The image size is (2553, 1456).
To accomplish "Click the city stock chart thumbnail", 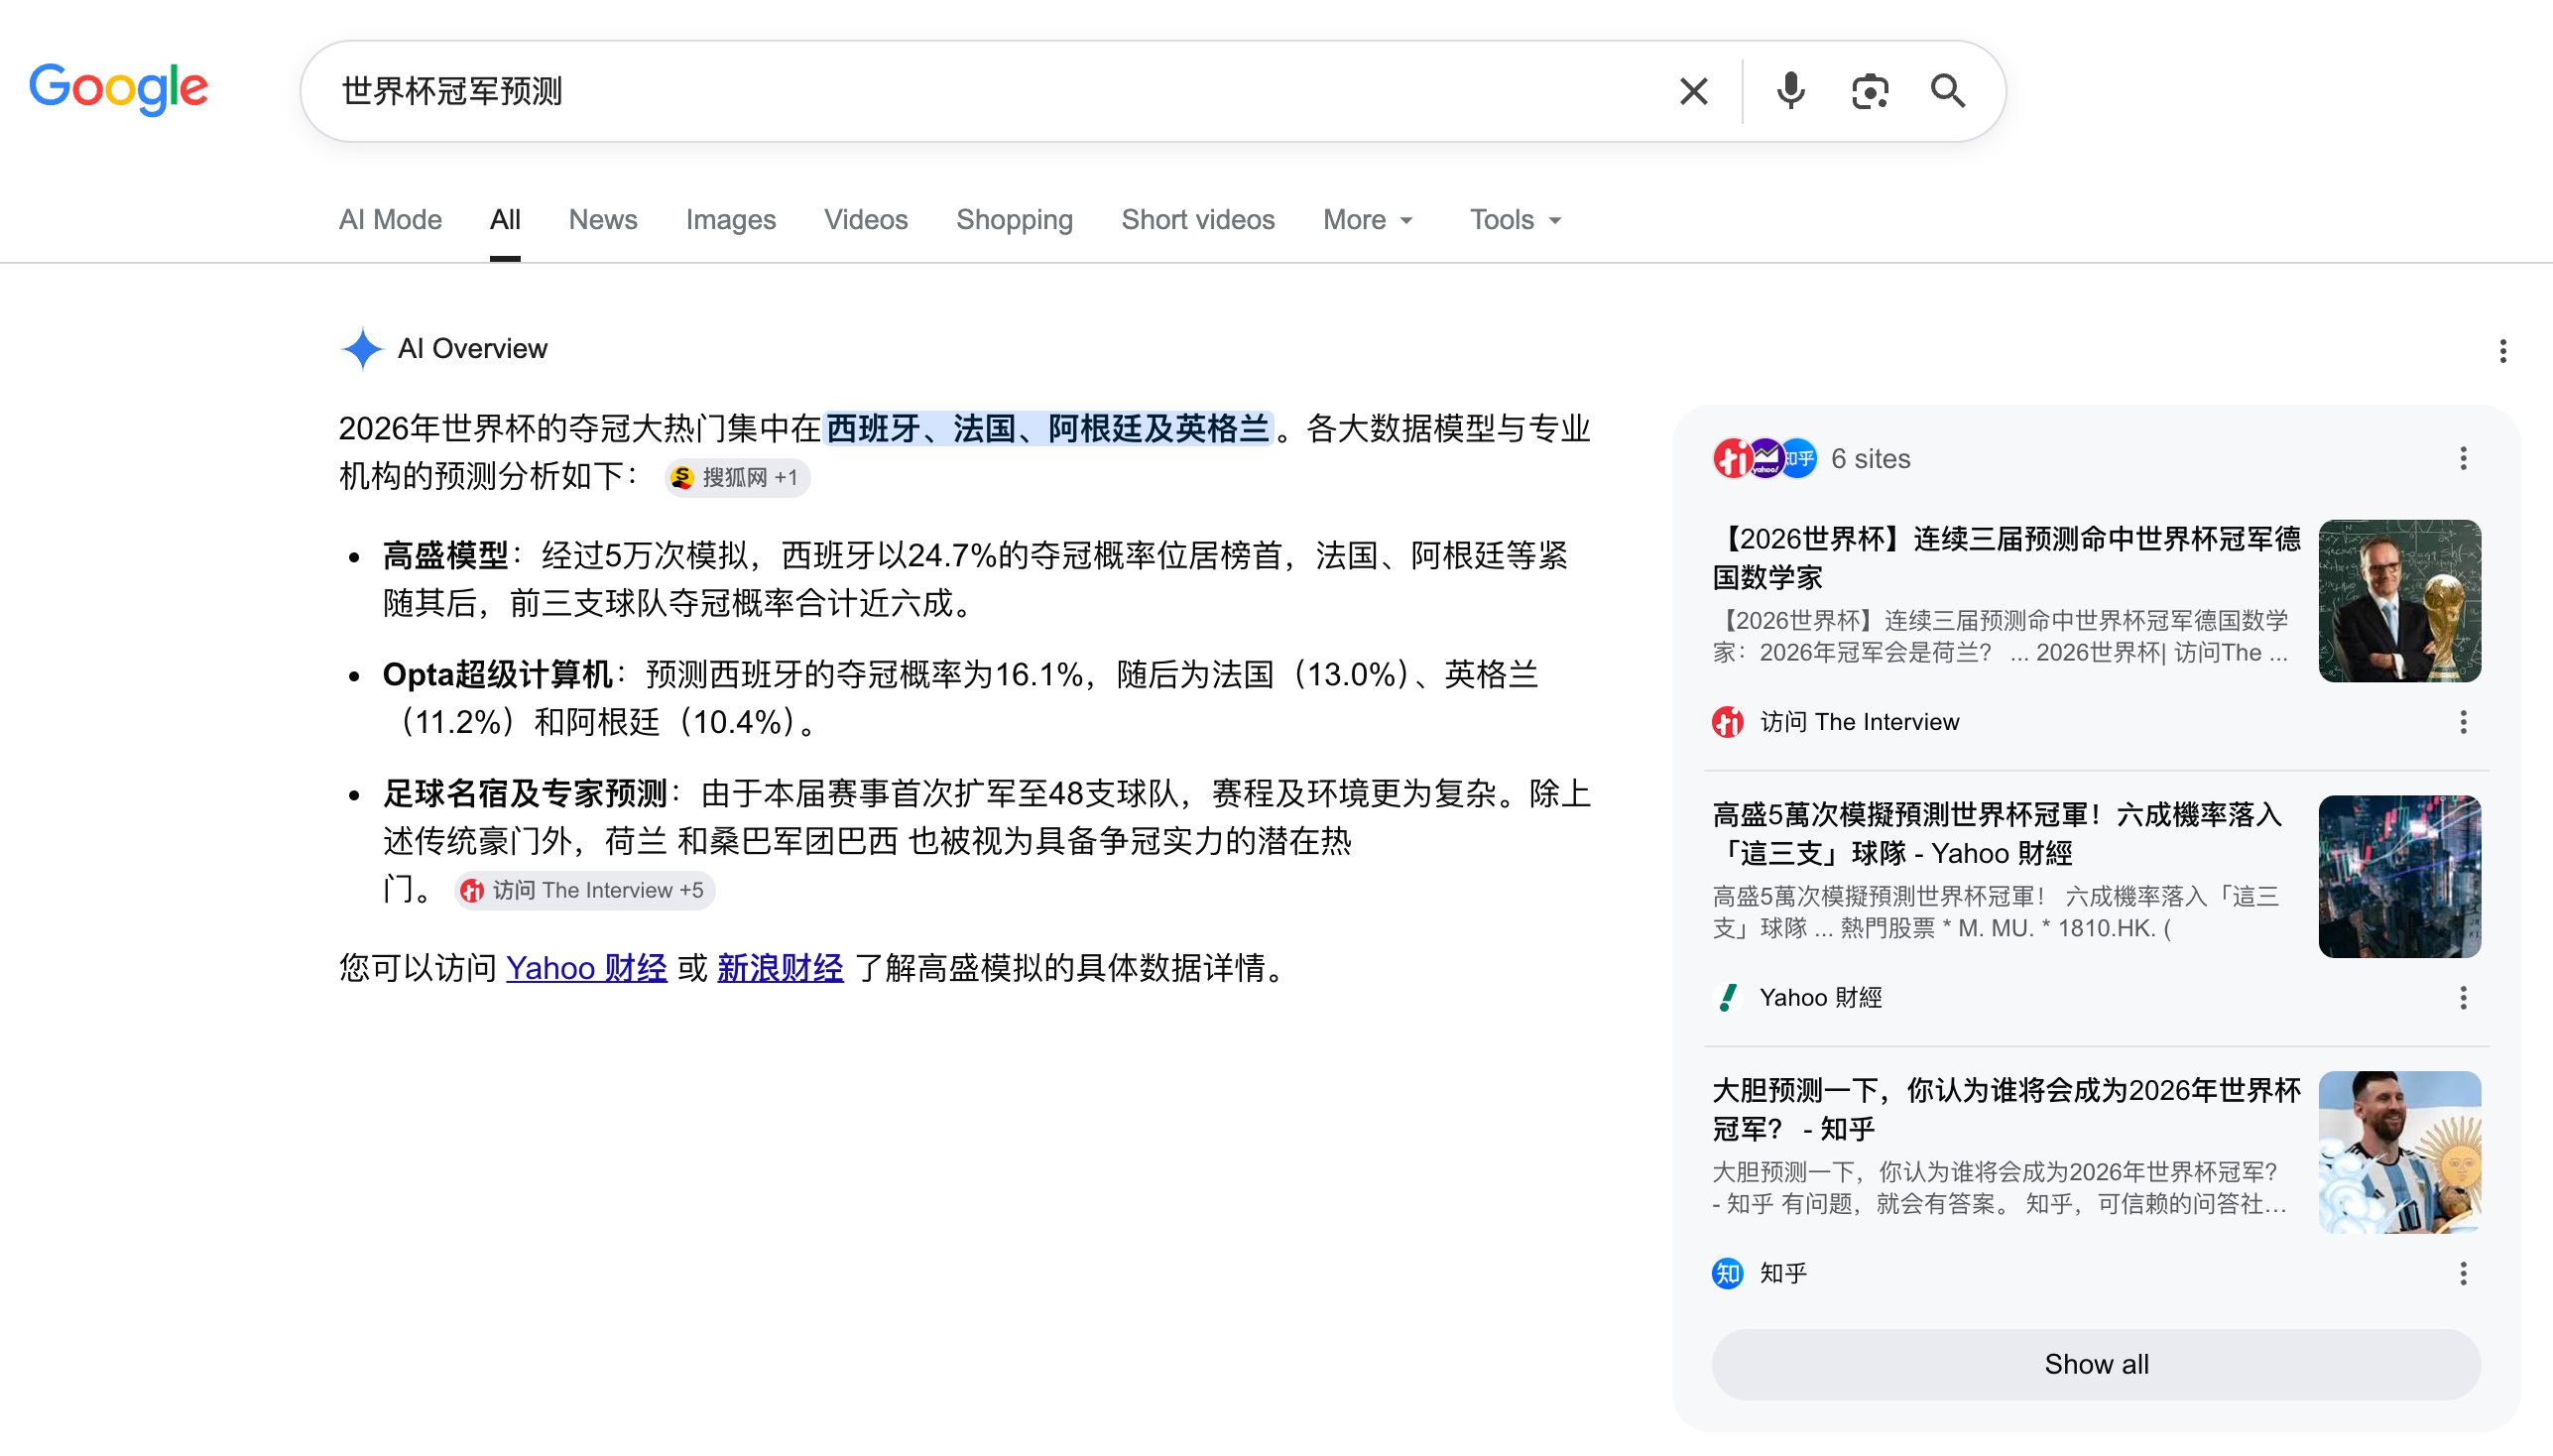I will coord(2399,877).
